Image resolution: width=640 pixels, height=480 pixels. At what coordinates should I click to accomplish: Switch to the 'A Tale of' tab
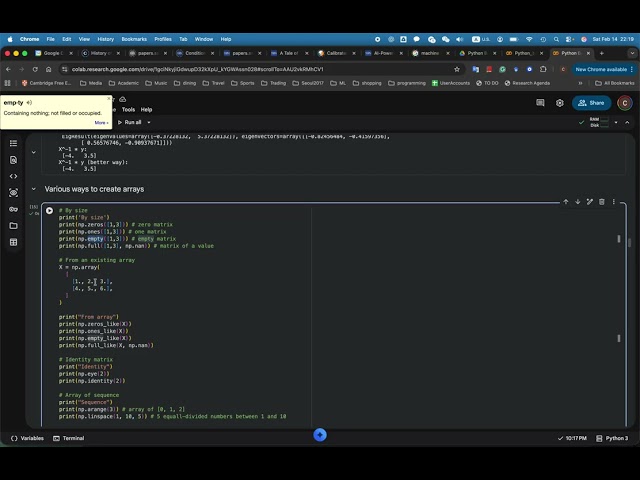pos(289,53)
